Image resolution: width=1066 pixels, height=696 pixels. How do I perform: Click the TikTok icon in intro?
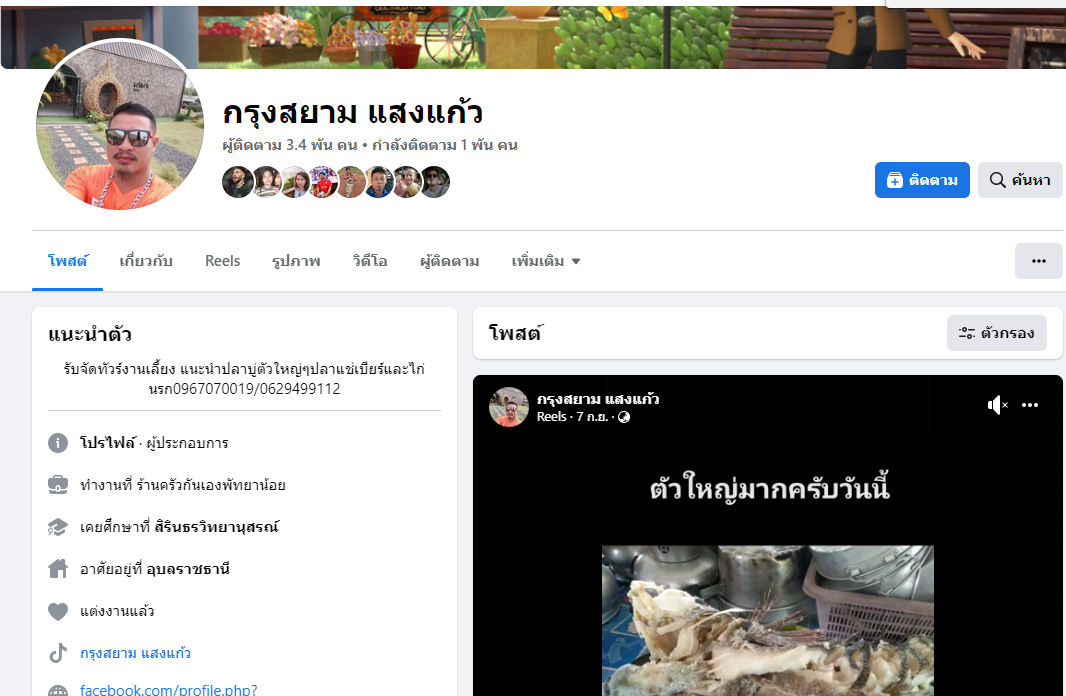point(58,653)
